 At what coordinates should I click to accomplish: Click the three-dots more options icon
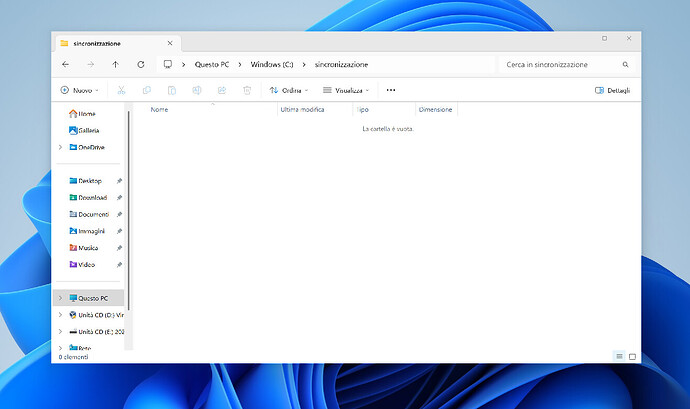click(x=390, y=90)
